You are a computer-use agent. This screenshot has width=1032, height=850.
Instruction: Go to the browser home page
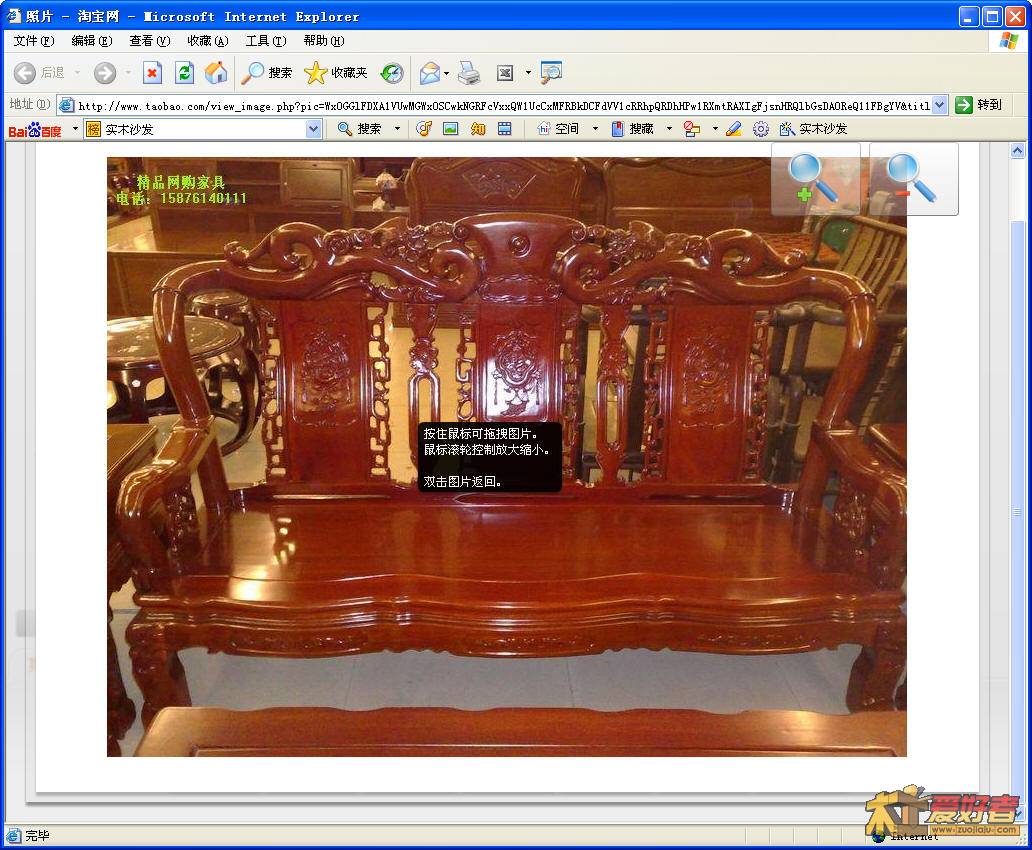[x=216, y=73]
